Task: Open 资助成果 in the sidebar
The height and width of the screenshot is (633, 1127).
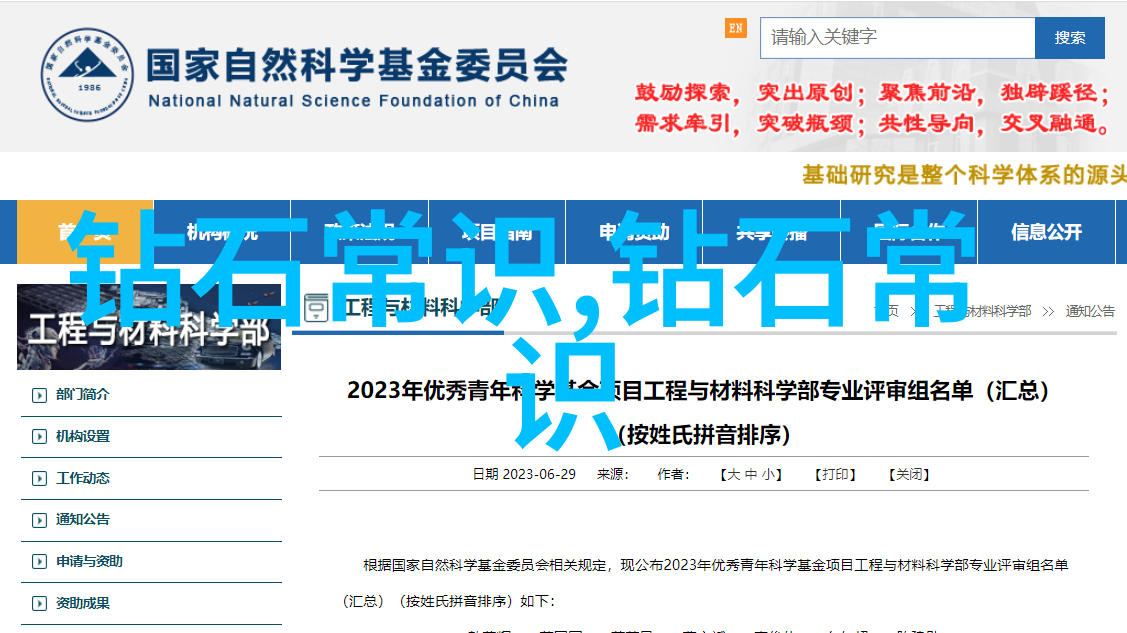Action: pyautogui.click(x=83, y=603)
